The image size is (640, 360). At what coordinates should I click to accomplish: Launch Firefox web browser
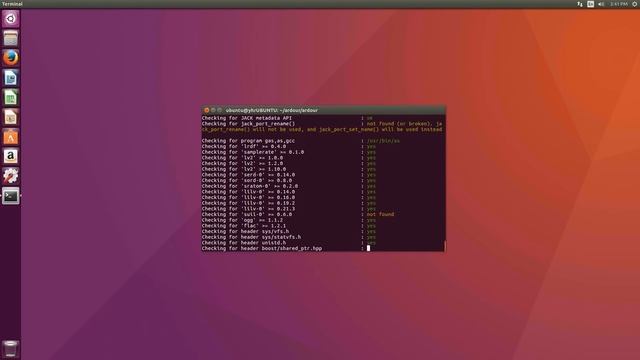[x=11, y=58]
